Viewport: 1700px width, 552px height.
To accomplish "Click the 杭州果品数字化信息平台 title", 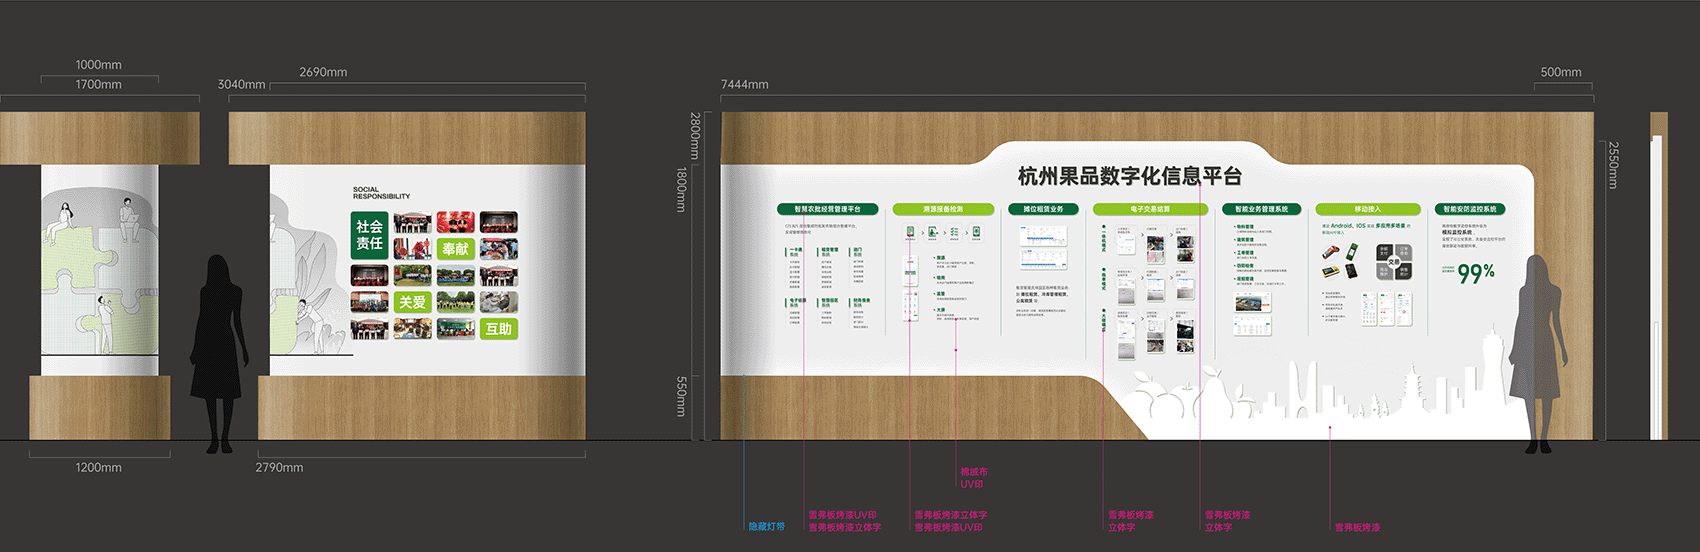I will (x=1129, y=176).
